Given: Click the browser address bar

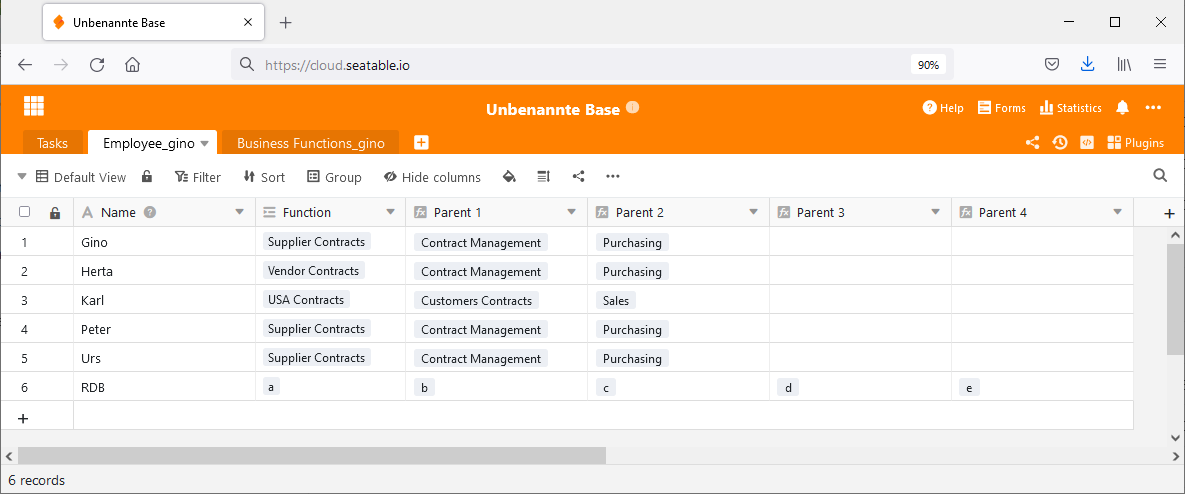Looking at the screenshot, I should coord(580,65).
